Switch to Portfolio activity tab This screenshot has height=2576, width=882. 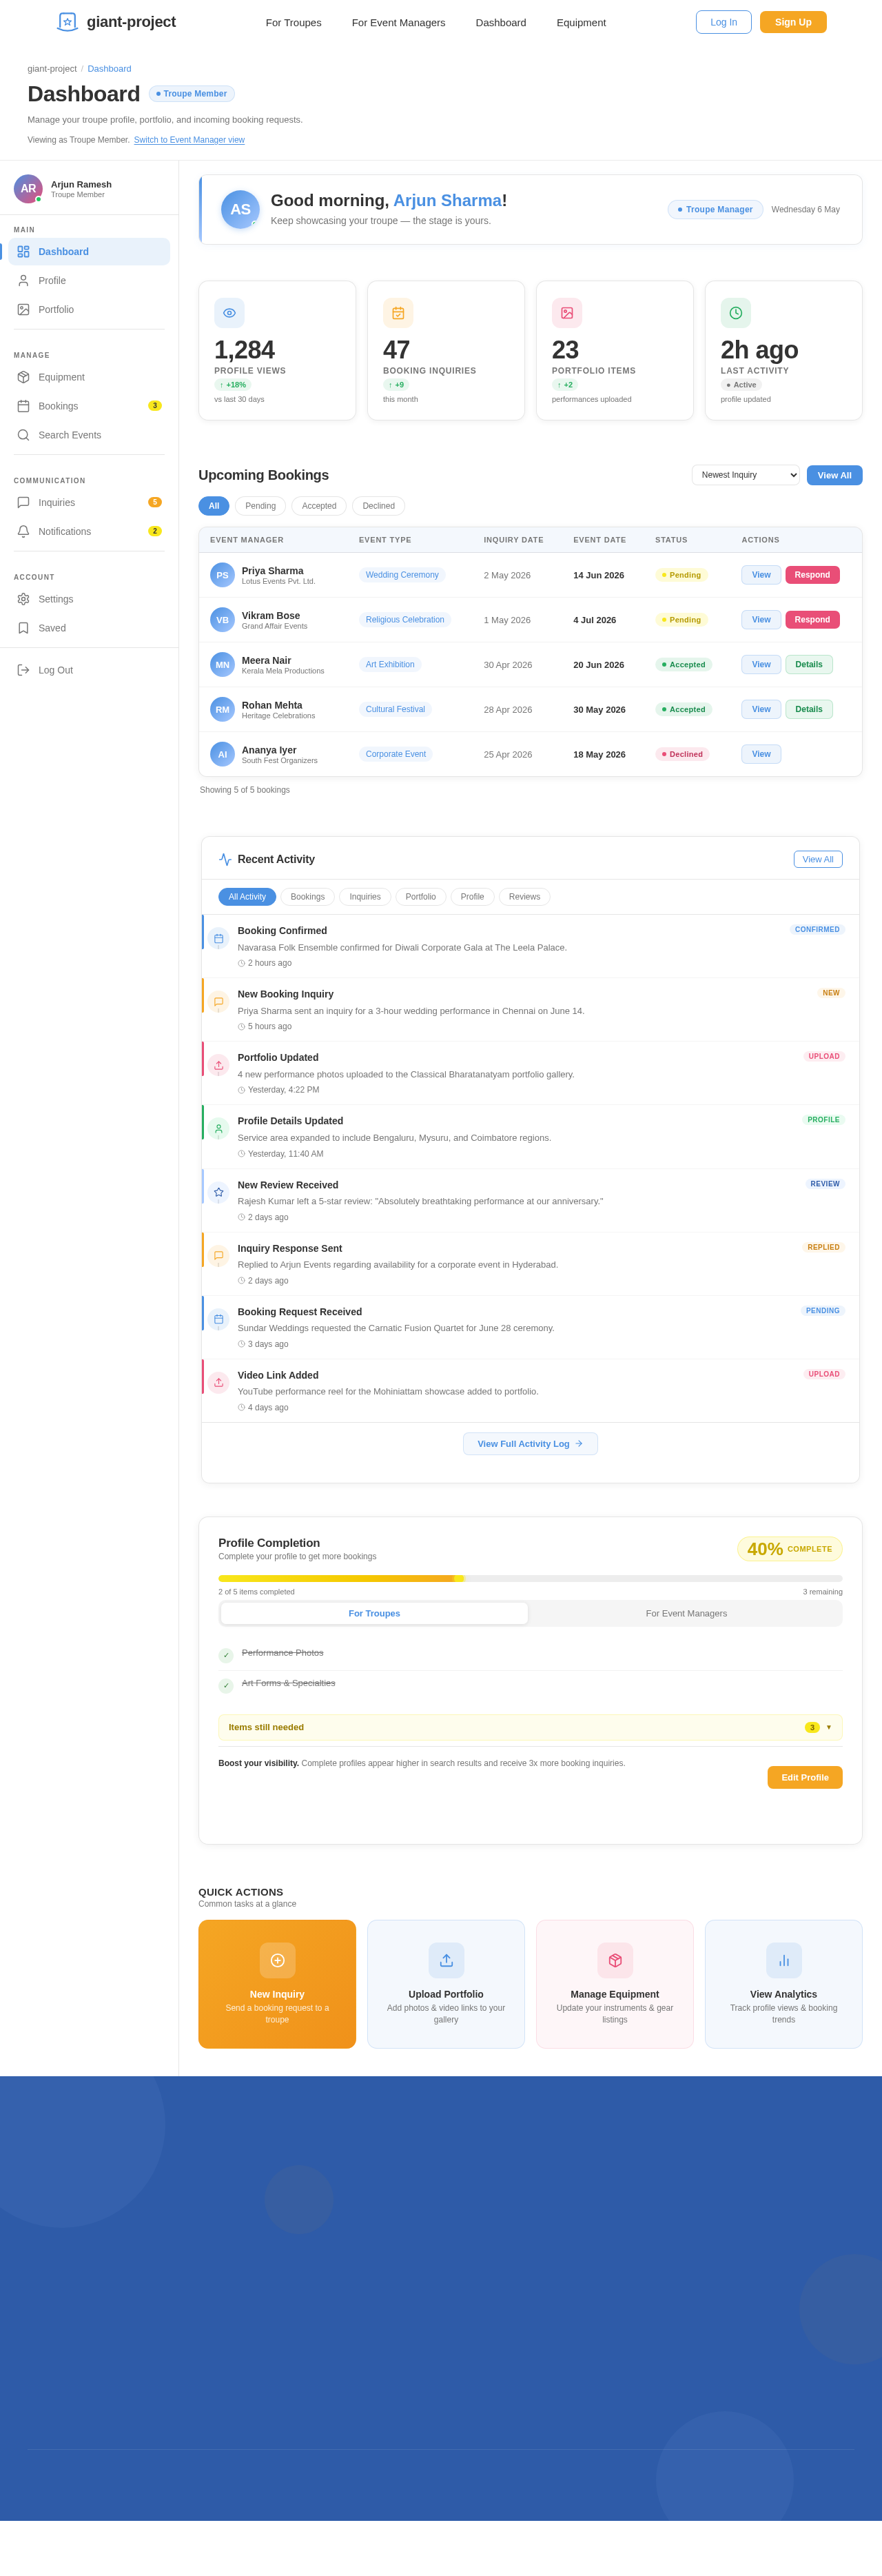[x=421, y=897]
